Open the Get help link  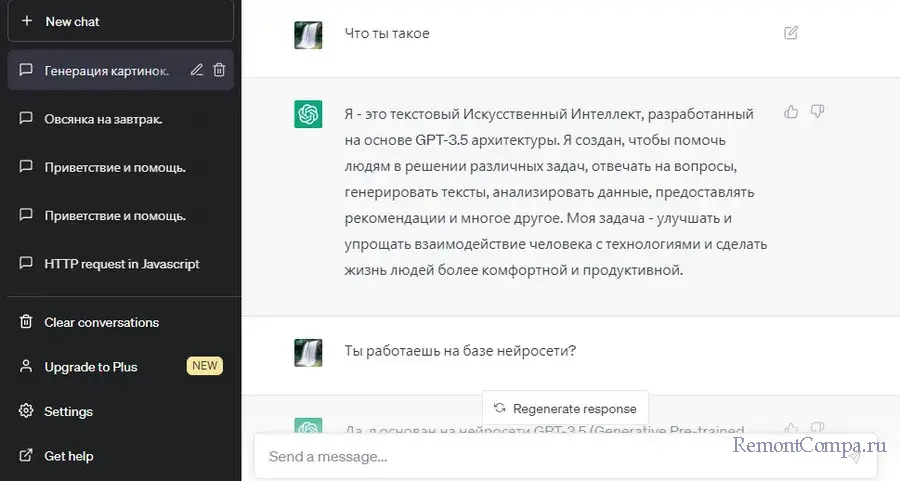(68, 456)
